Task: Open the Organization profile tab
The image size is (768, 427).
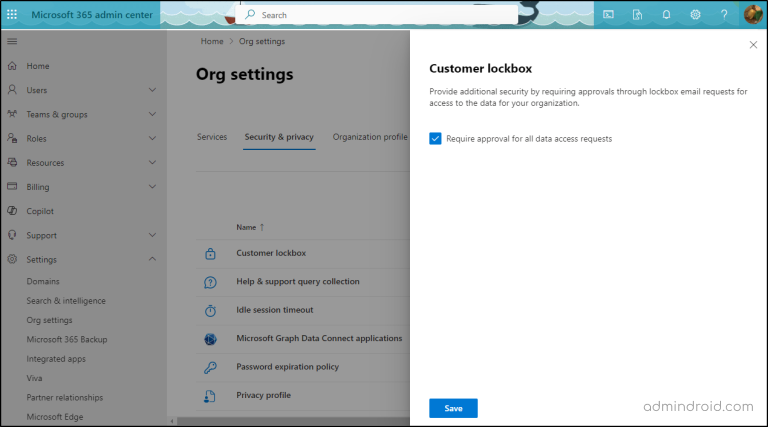Action: 370,137
